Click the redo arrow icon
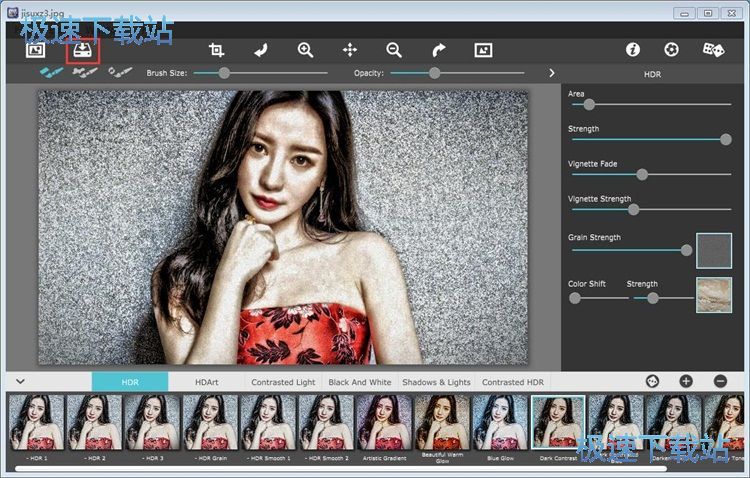This screenshot has height=478, width=750. tap(439, 50)
